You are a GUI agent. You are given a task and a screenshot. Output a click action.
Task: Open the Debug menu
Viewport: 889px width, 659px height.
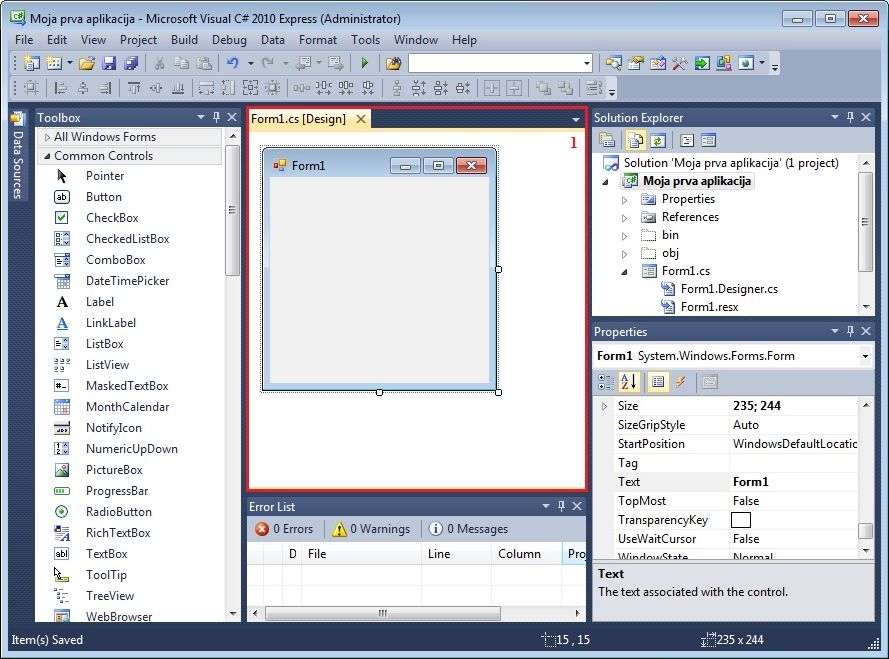pos(229,40)
